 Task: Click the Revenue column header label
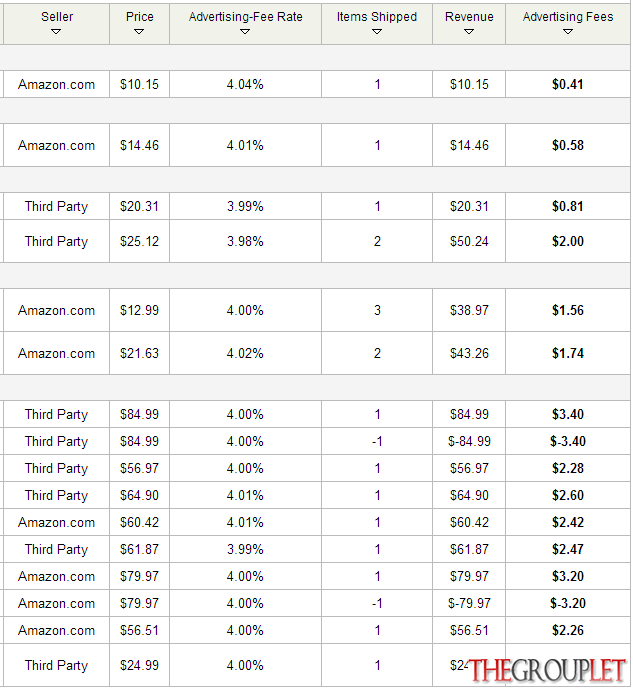tap(469, 17)
